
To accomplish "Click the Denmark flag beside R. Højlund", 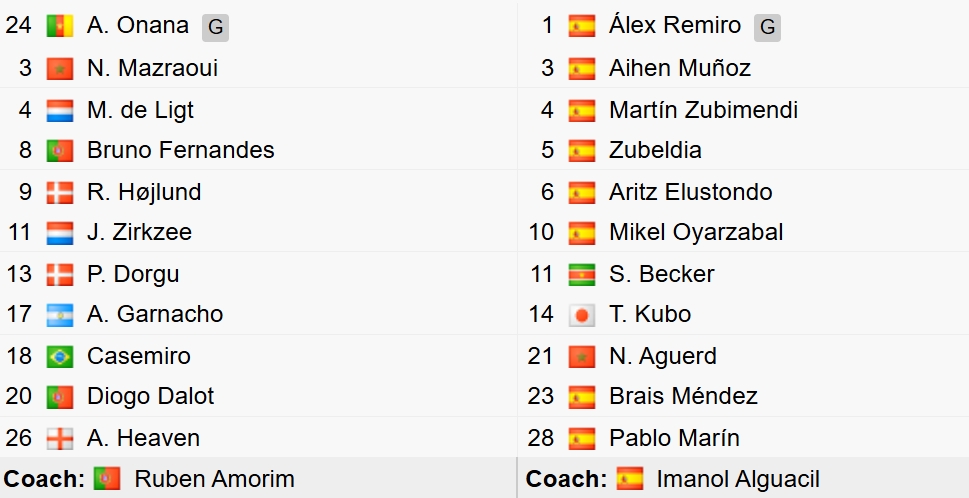I will (60, 193).
